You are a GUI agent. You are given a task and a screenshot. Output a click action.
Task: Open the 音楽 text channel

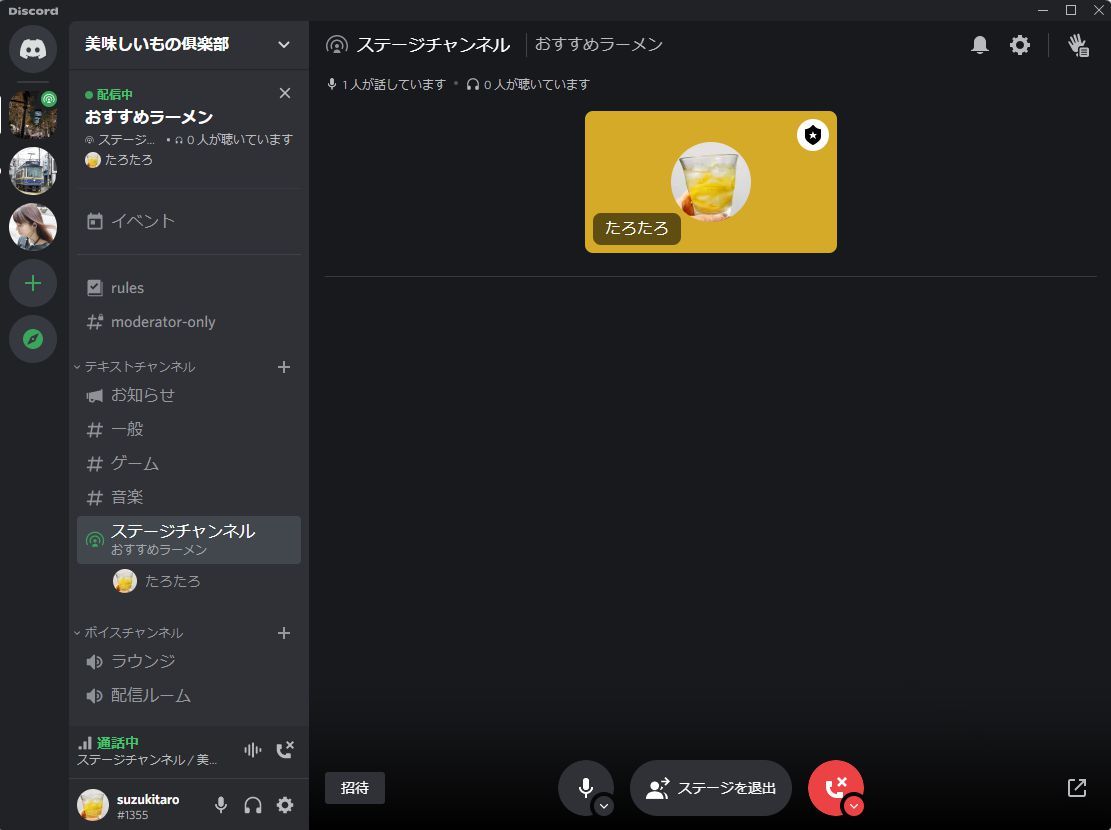click(x=188, y=498)
